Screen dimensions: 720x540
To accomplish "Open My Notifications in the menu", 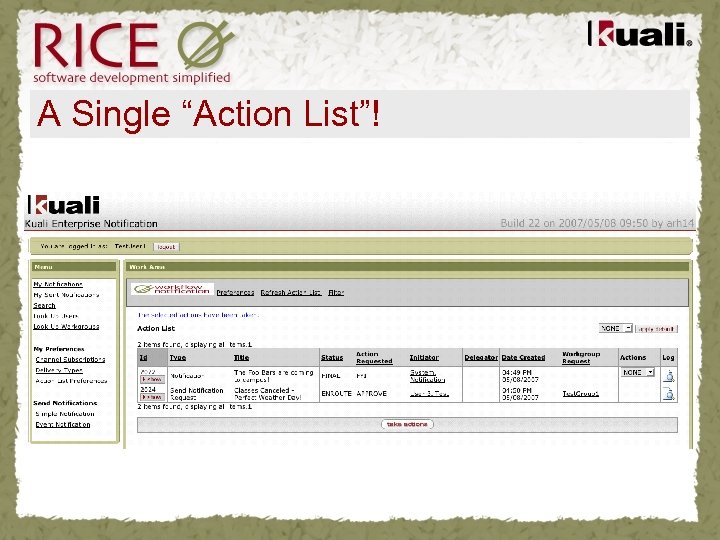I will [58, 284].
